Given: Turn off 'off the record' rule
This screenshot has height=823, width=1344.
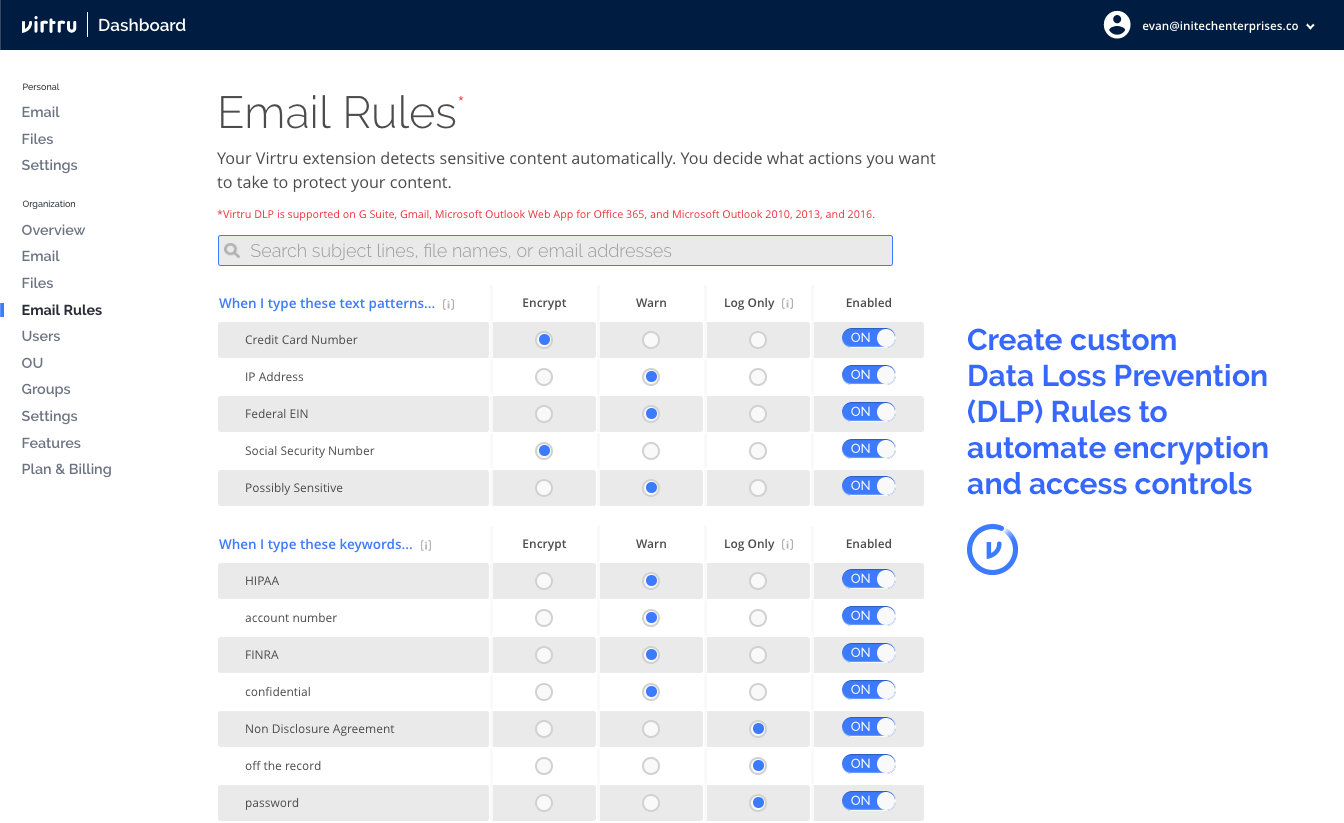Looking at the screenshot, I should click(x=868, y=764).
